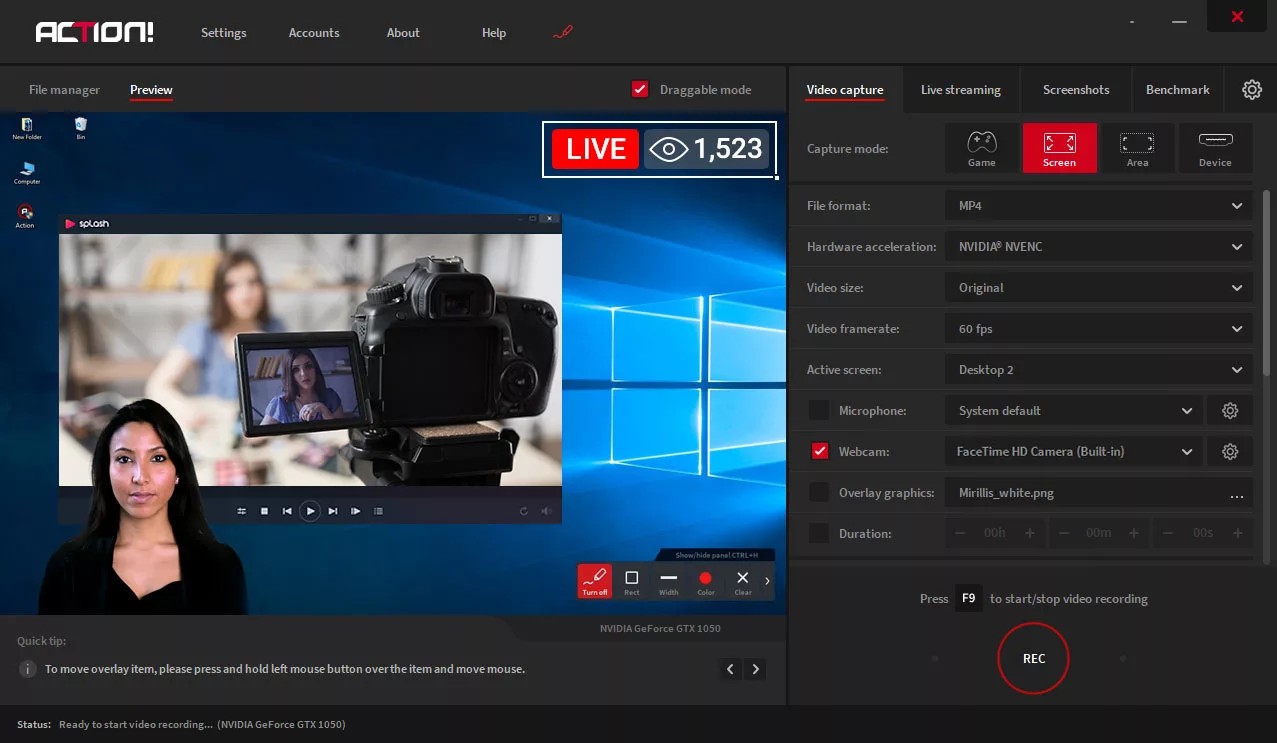The height and width of the screenshot is (743, 1277).
Task: Toggle Draggable mode checkbox
Action: [x=641, y=89]
